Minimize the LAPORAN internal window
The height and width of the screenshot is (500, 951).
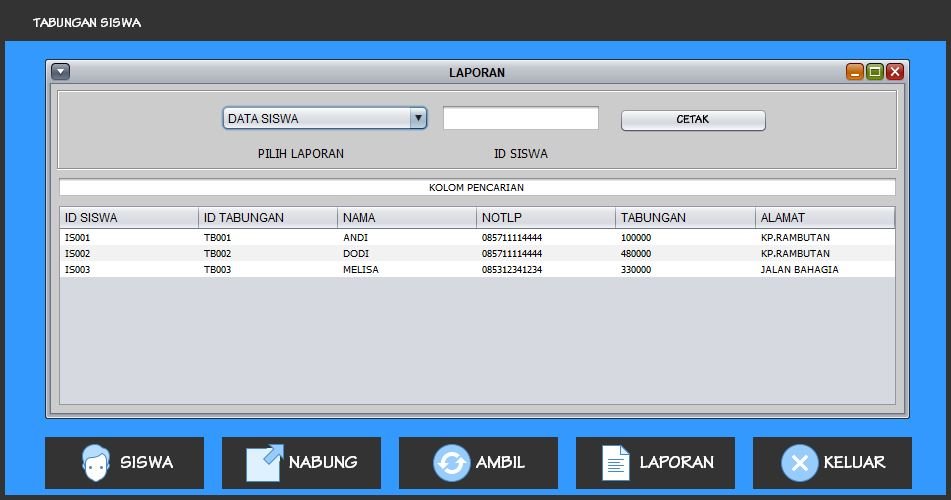coord(855,72)
